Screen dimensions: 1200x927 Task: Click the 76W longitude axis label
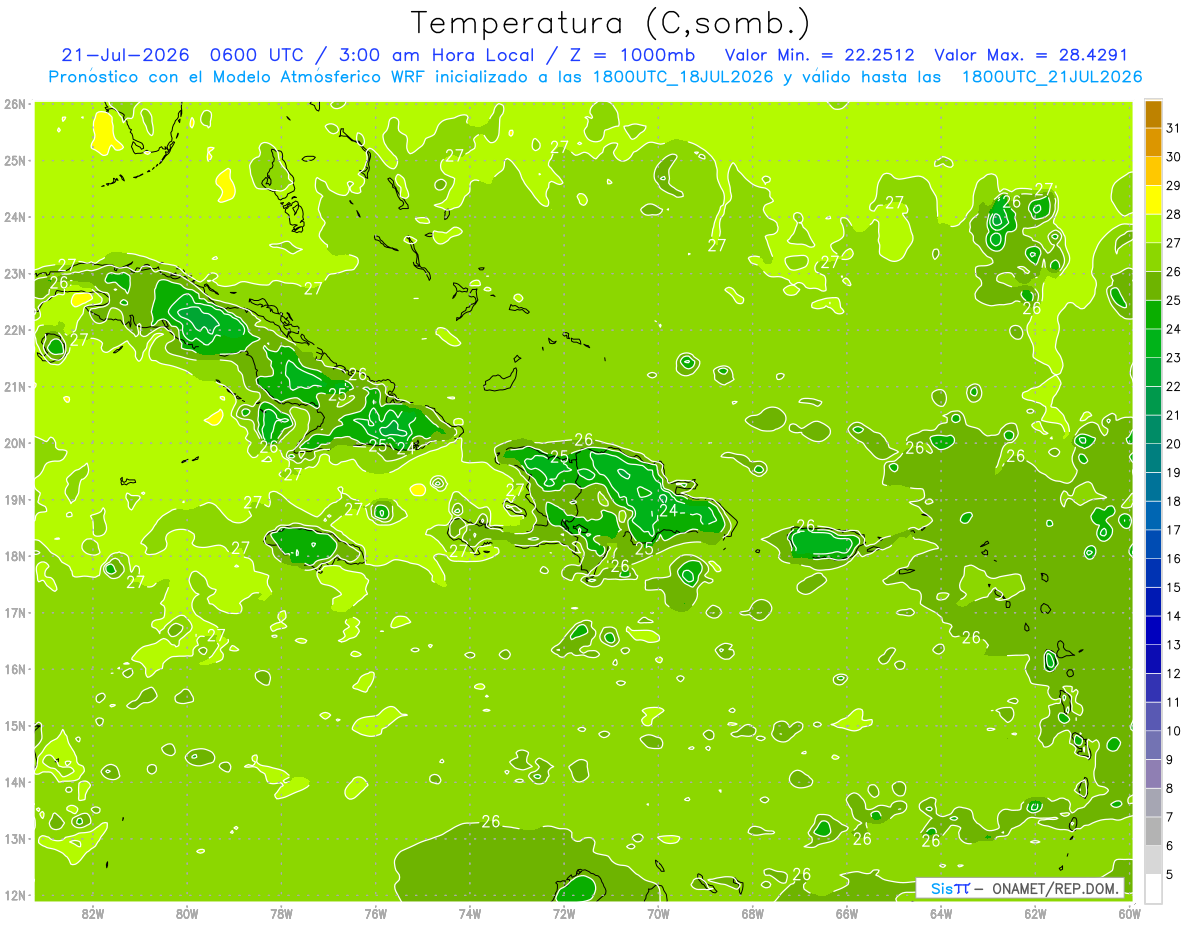click(375, 913)
